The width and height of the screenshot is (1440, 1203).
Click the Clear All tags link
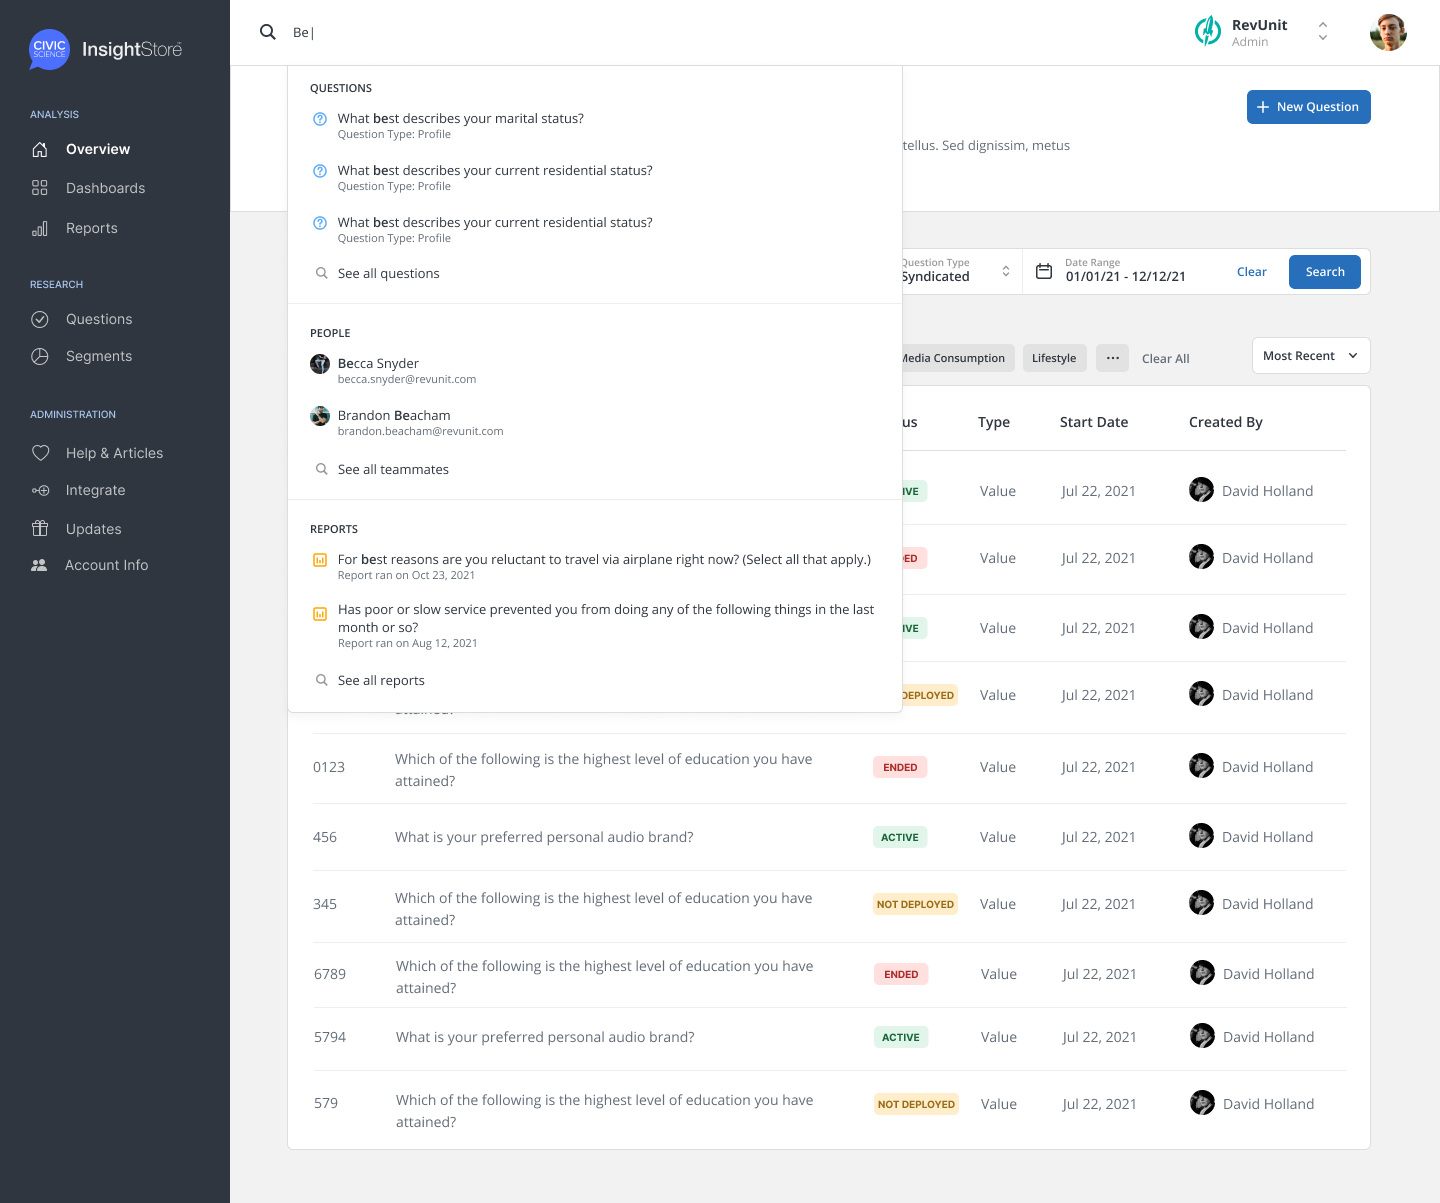[1166, 359]
